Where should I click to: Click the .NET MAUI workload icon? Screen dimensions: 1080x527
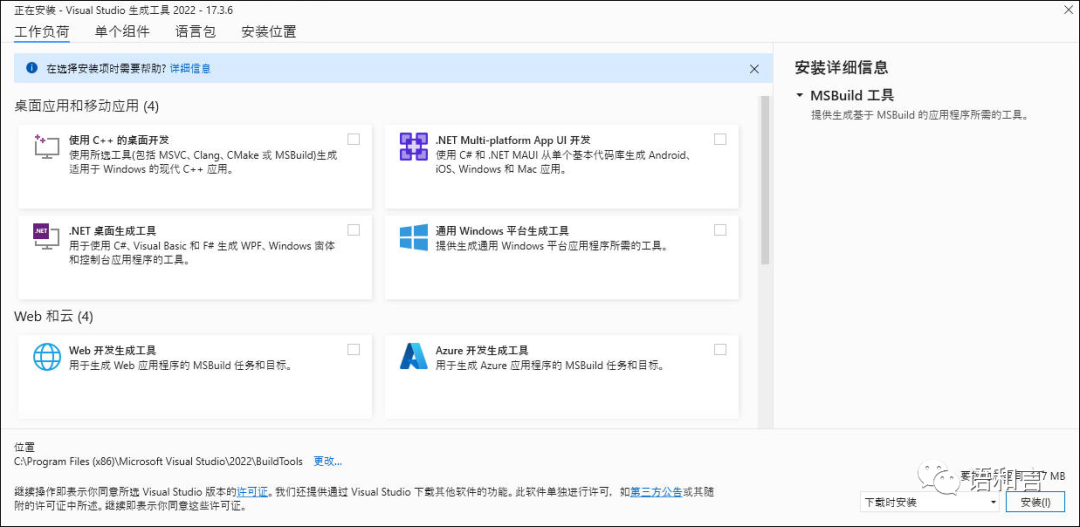tap(414, 147)
